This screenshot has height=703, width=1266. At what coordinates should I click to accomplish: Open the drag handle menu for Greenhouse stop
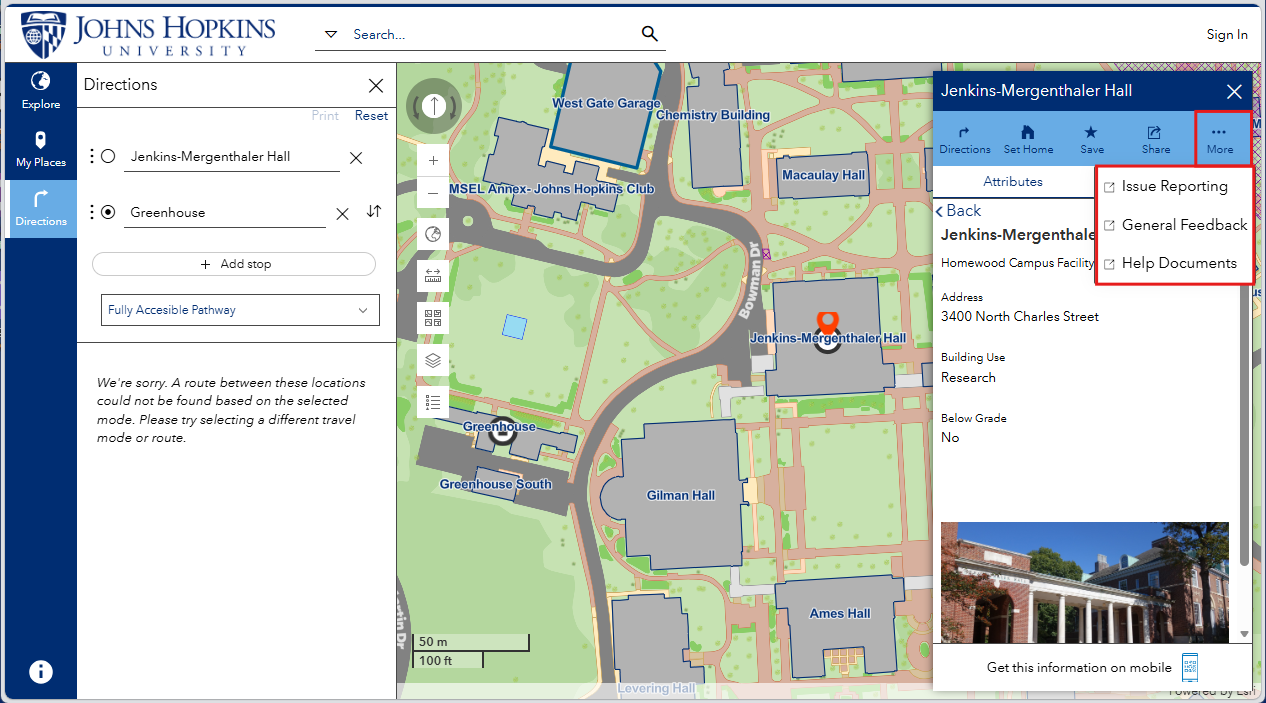click(x=92, y=212)
